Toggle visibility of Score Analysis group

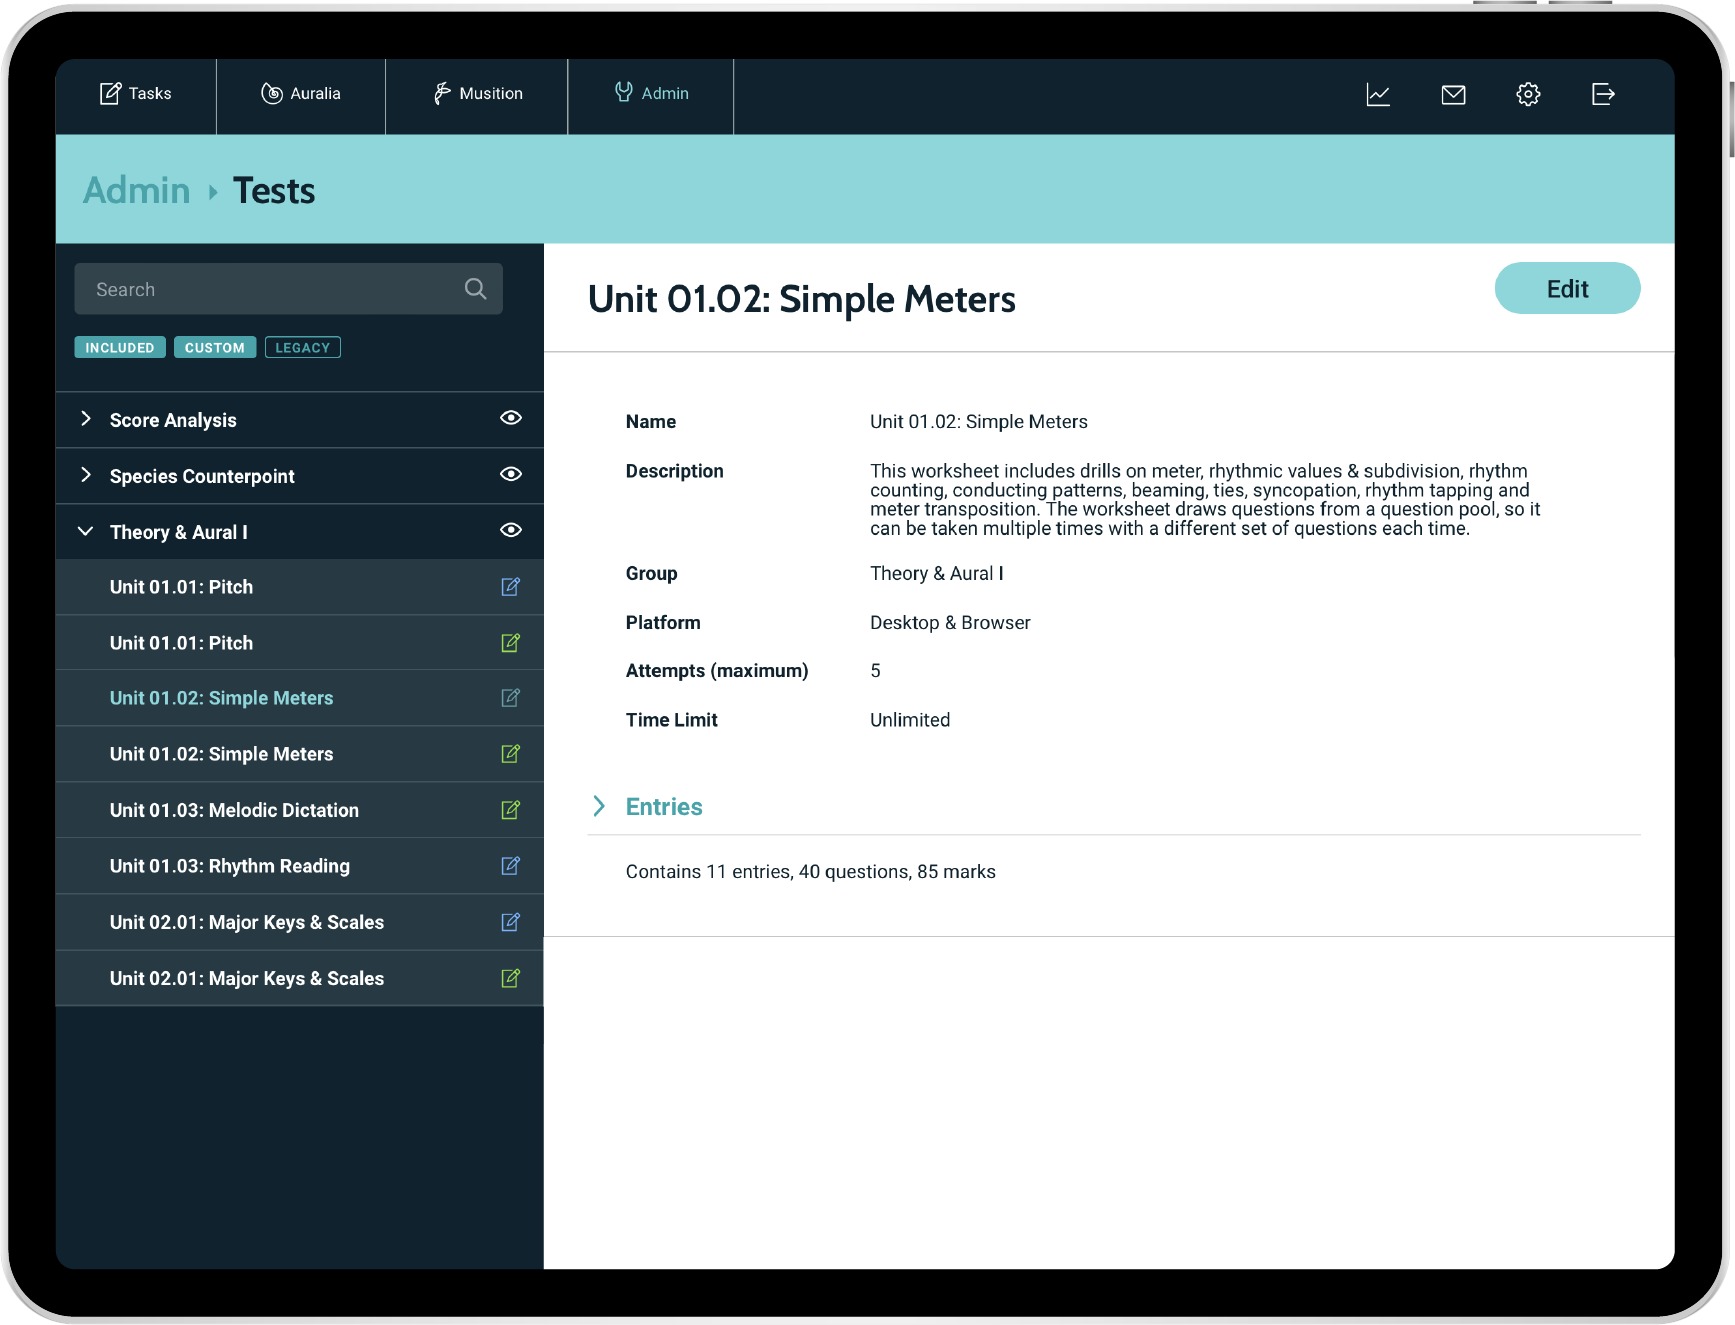pyautogui.click(x=511, y=419)
